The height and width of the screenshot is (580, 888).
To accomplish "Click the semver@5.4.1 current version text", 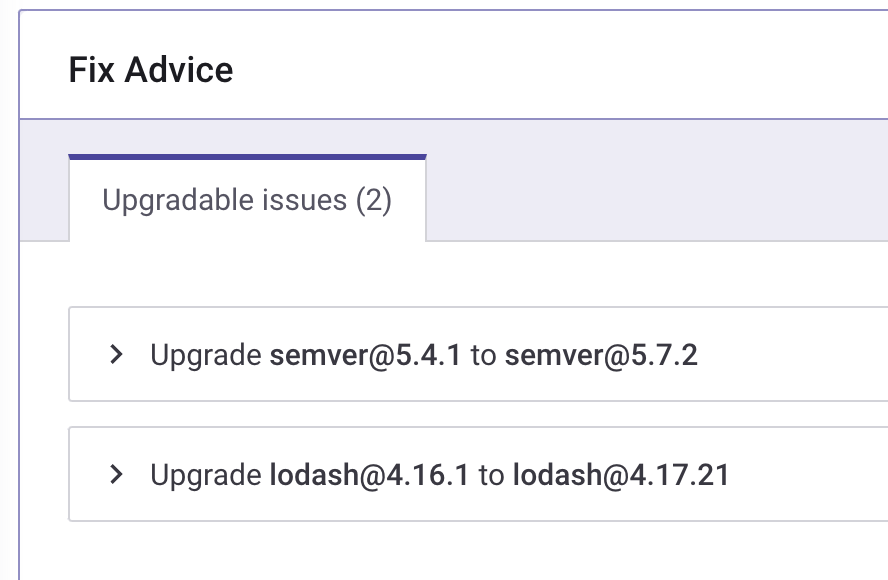I will (365, 355).
